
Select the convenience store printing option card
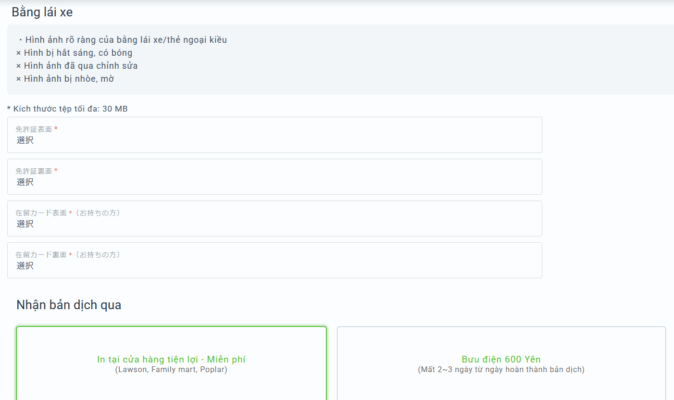pyautogui.click(x=171, y=363)
